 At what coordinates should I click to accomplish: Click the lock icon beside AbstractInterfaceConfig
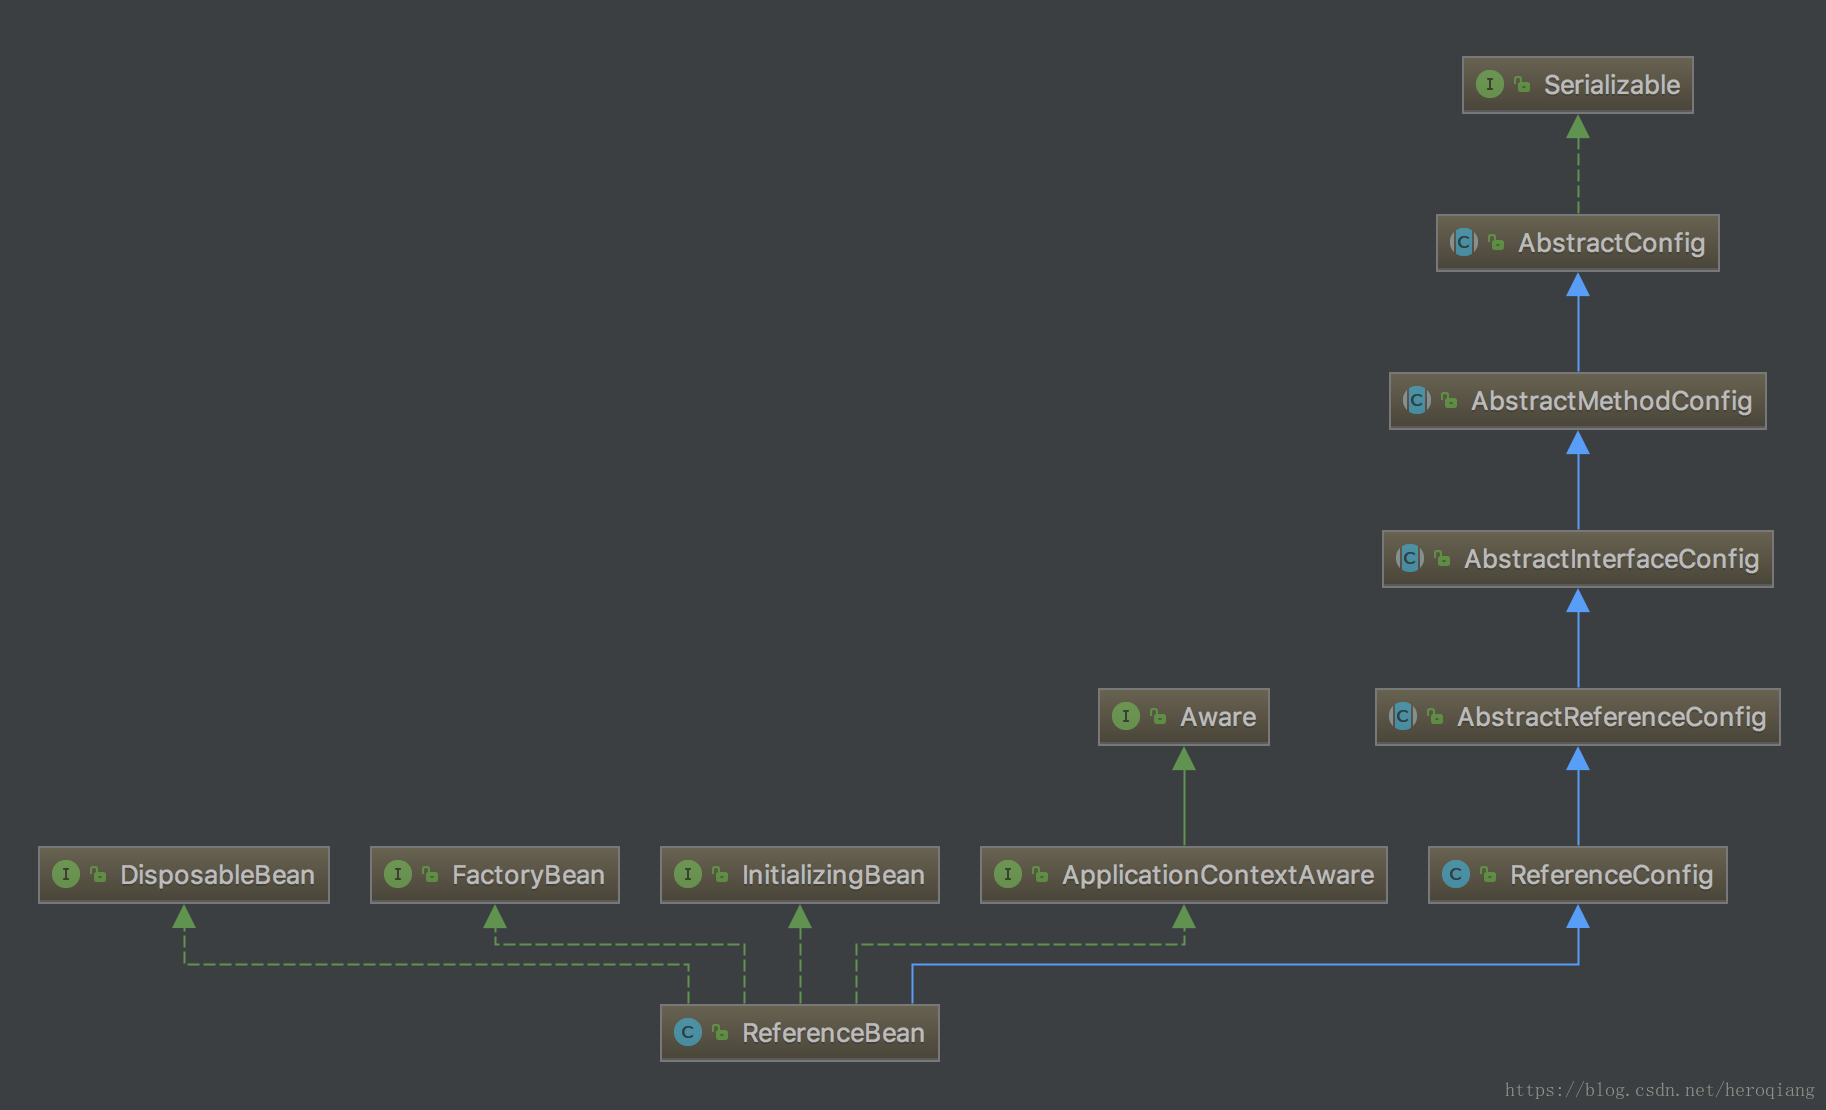click(x=1442, y=559)
